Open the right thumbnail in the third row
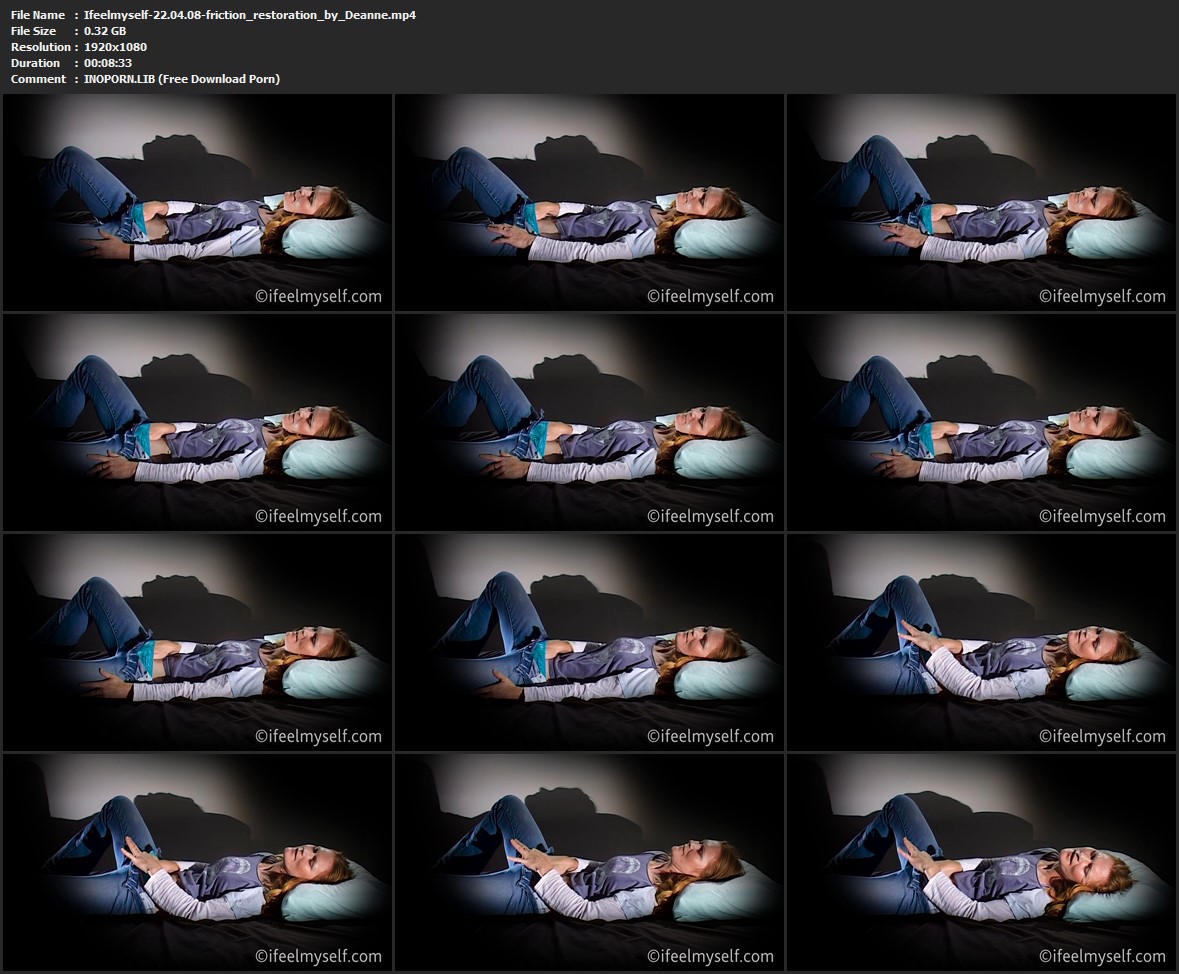1179x974 pixels. coord(981,643)
